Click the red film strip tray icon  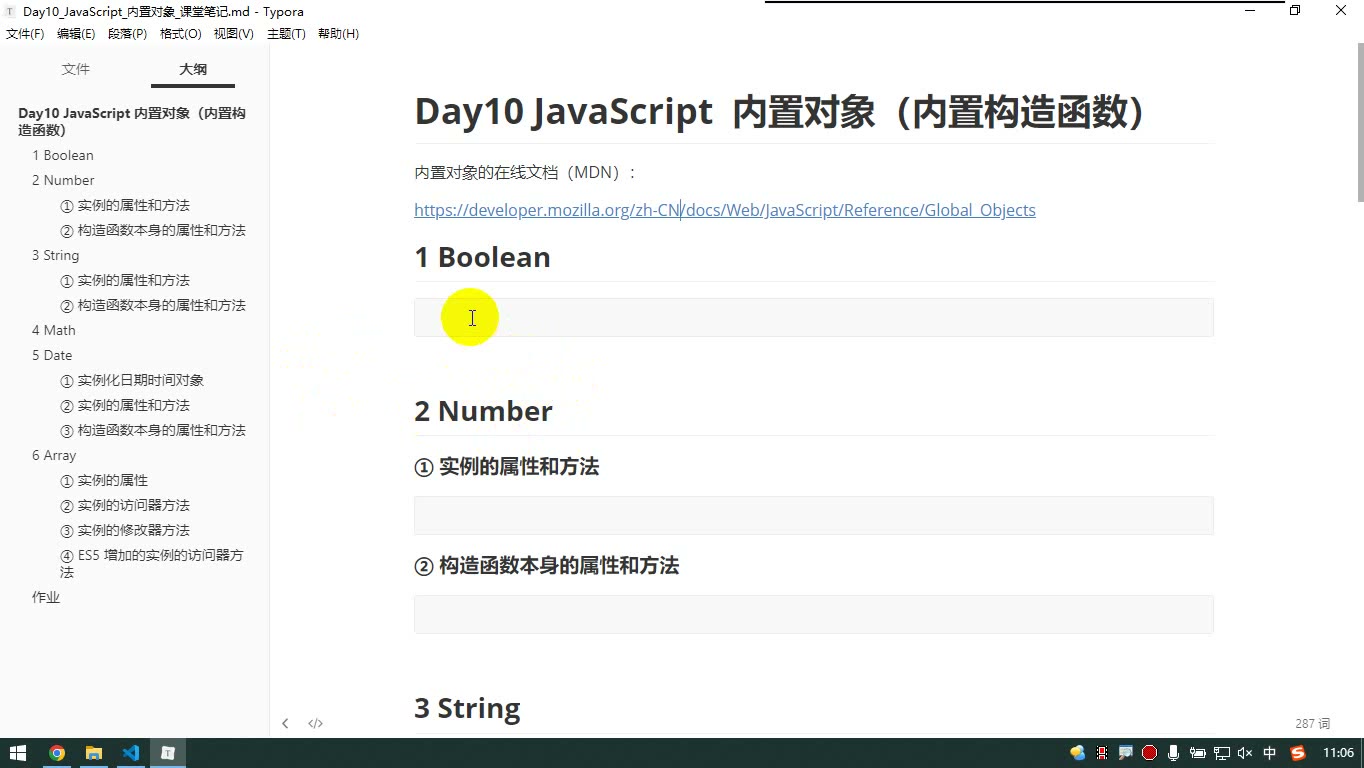[1102, 753]
